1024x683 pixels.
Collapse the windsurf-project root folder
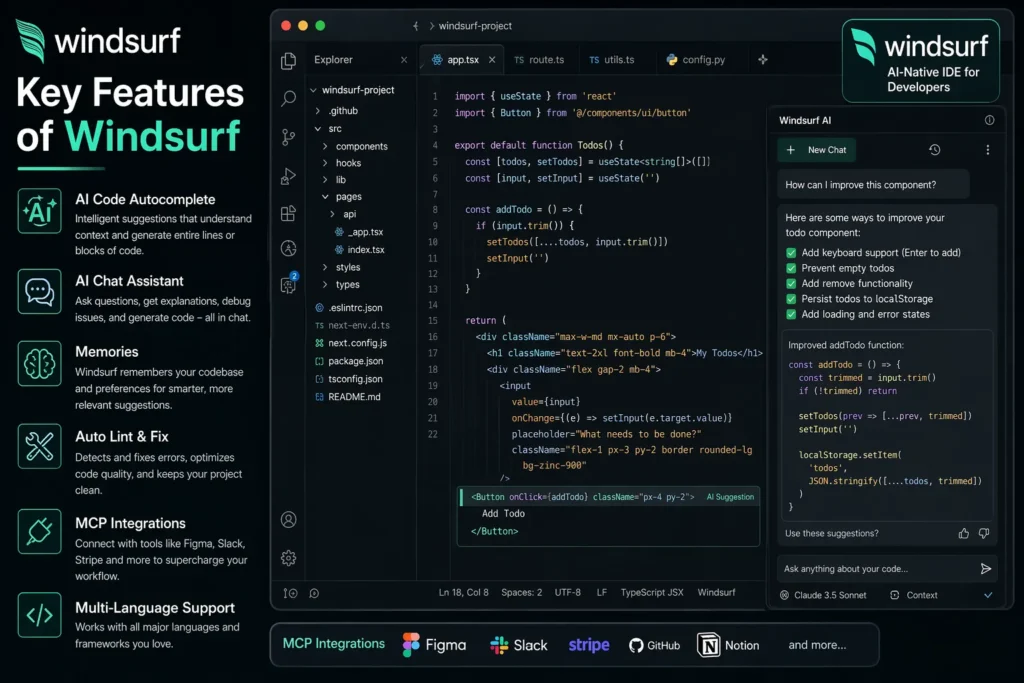point(313,90)
